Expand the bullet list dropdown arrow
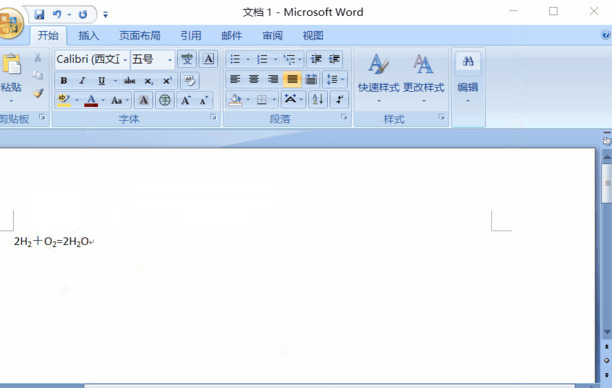This screenshot has height=388, width=612. pos(247,59)
